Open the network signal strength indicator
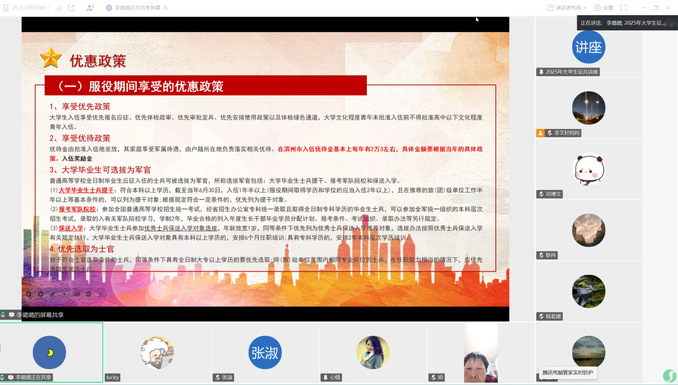 (x=58, y=7)
